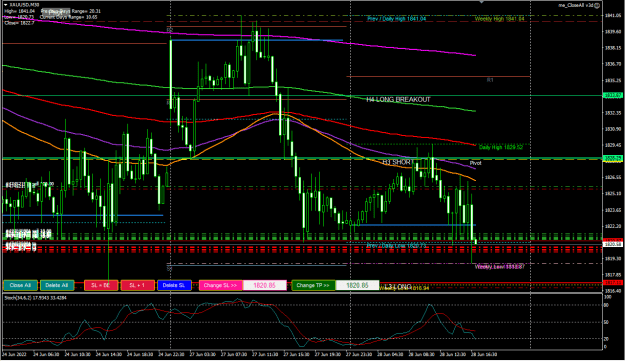Select the R1 level label
The image size is (625, 361).
pos(490,80)
